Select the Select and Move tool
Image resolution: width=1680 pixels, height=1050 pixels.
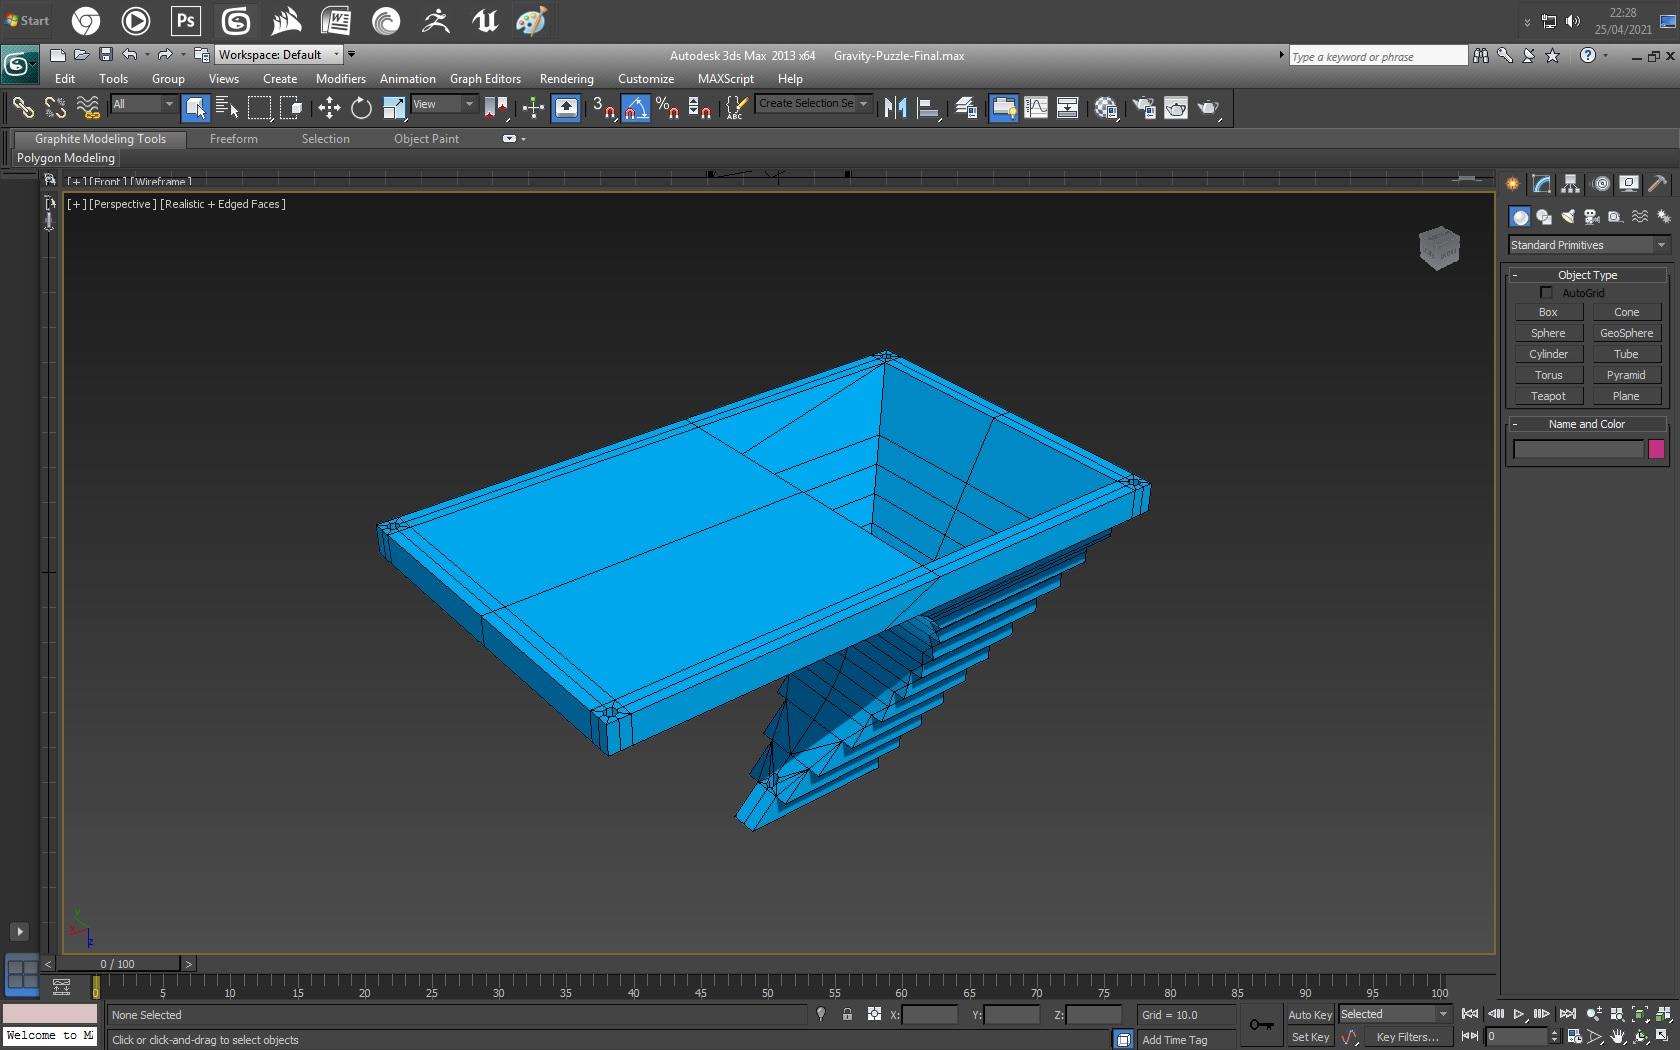coord(329,108)
